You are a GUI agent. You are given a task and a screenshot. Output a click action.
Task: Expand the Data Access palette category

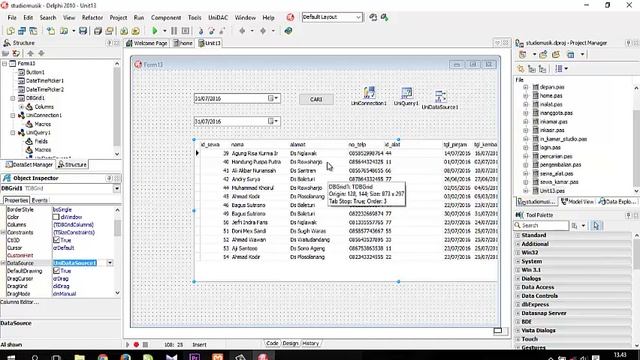[x=518, y=287]
